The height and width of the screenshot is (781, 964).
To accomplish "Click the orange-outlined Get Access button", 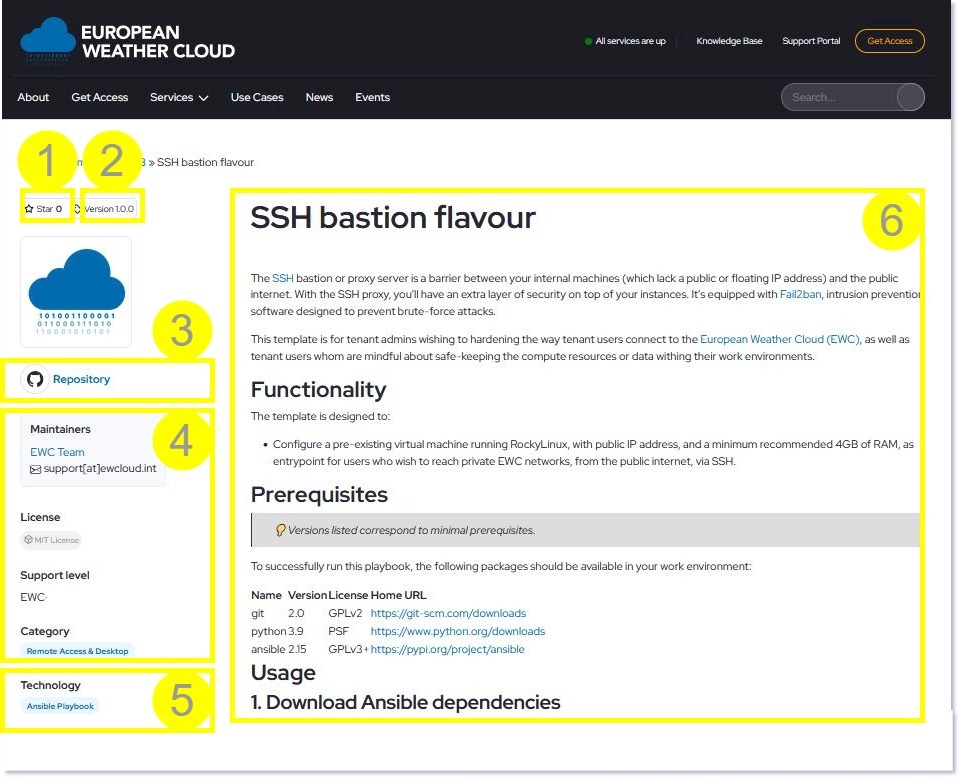I will (890, 41).
